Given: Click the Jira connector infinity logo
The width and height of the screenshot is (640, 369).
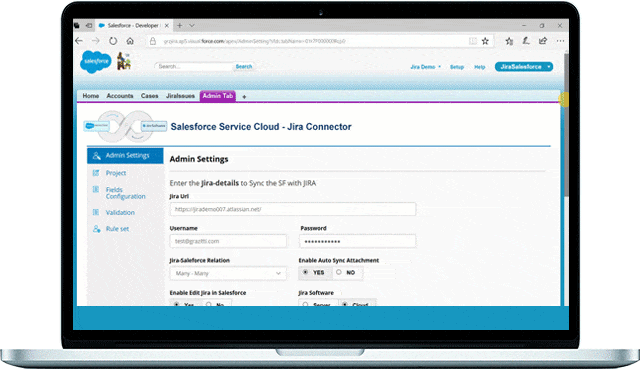Looking at the screenshot, I should coord(125,126).
